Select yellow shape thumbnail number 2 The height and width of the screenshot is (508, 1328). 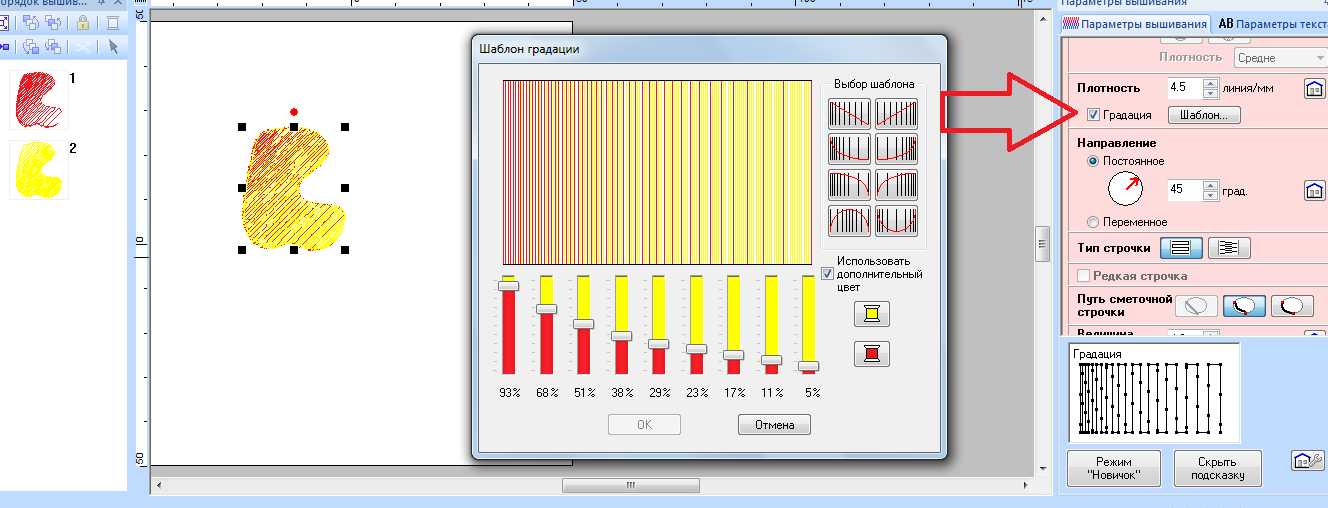39,170
